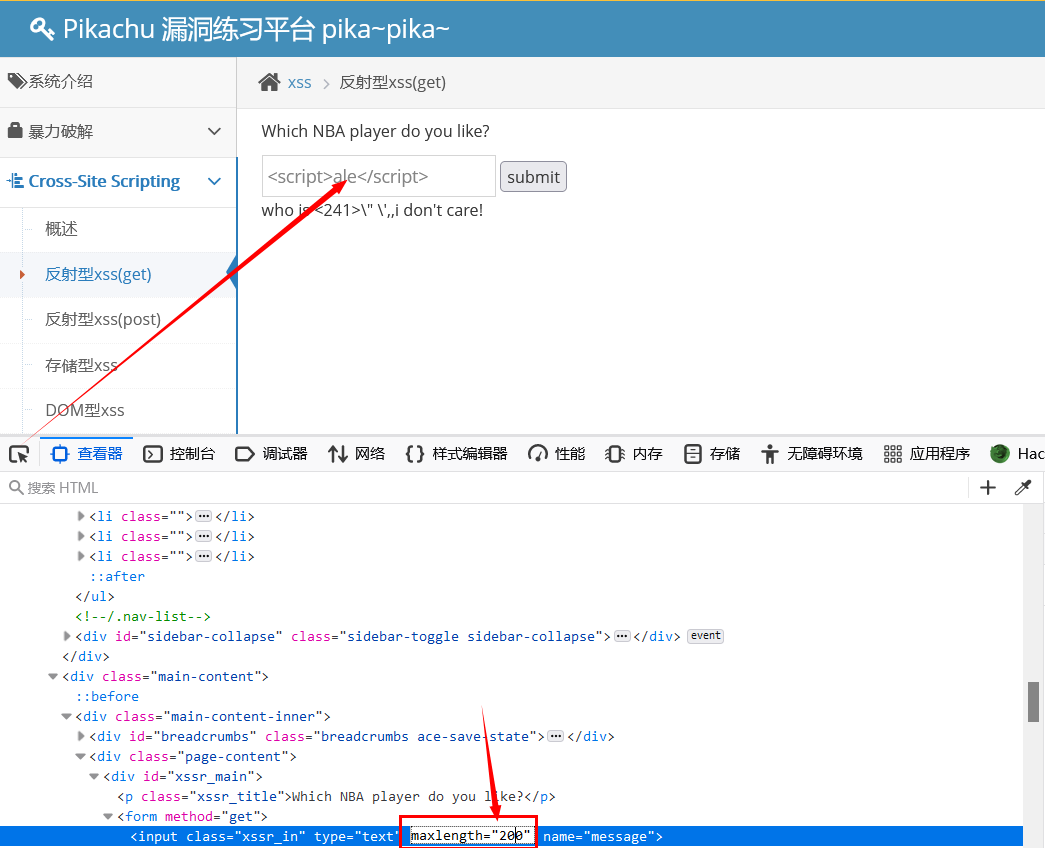Open the 无障碍环境 accessibility tab
The image size is (1045, 848).
tap(812, 454)
